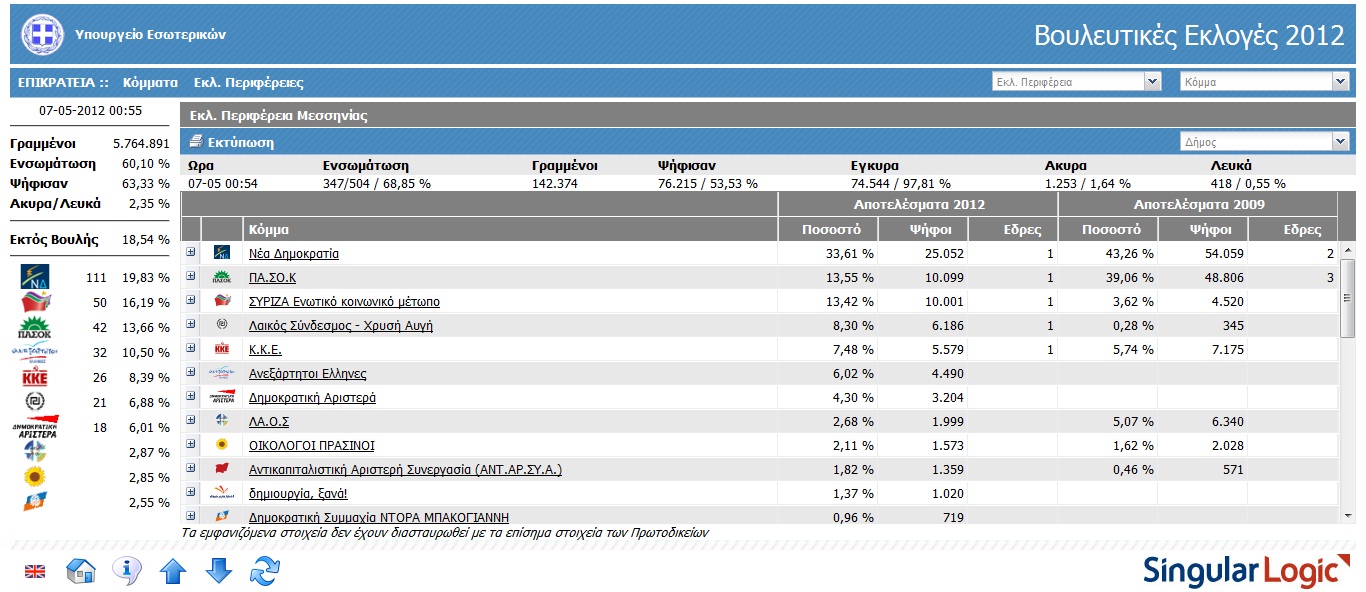Refresh results with the circular arrows icon
This screenshot has width=1366, height=592.
click(x=265, y=571)
